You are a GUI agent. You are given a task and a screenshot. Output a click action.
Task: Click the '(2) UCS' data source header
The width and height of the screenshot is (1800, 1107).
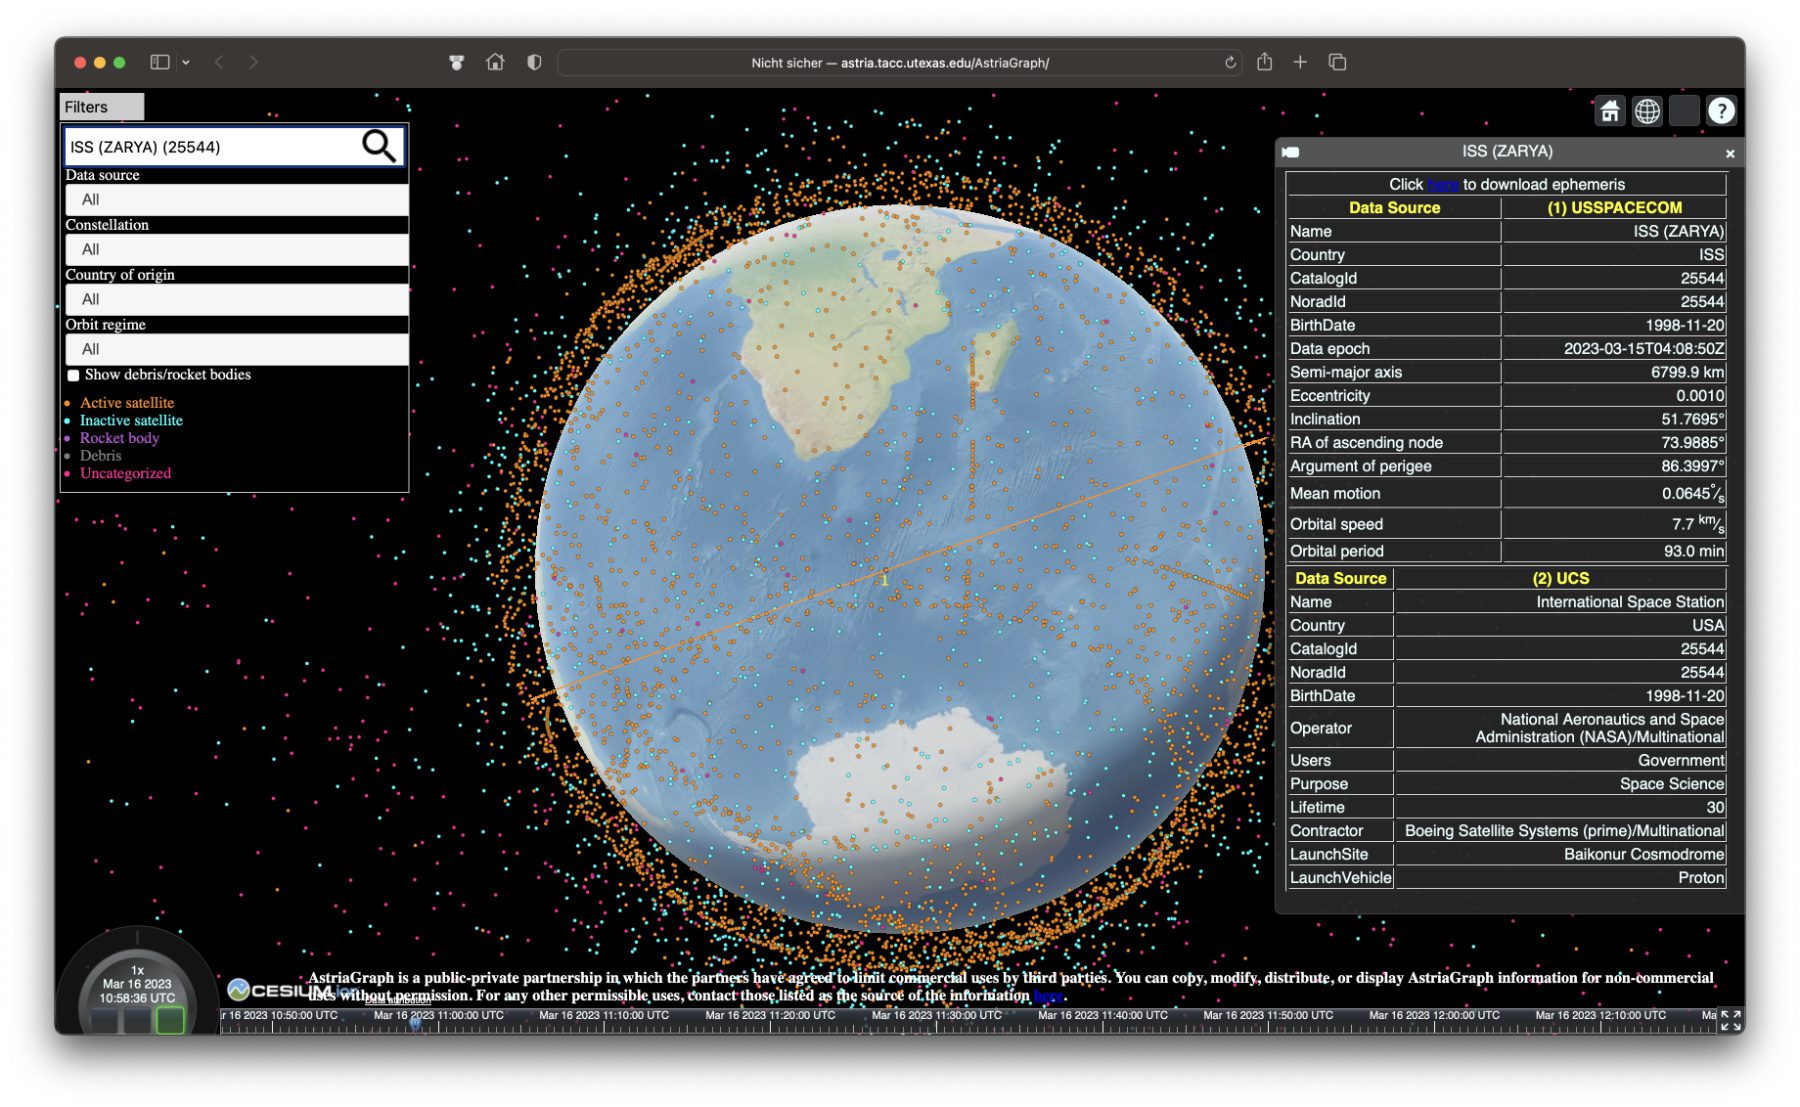click(x=1560, y=578)
